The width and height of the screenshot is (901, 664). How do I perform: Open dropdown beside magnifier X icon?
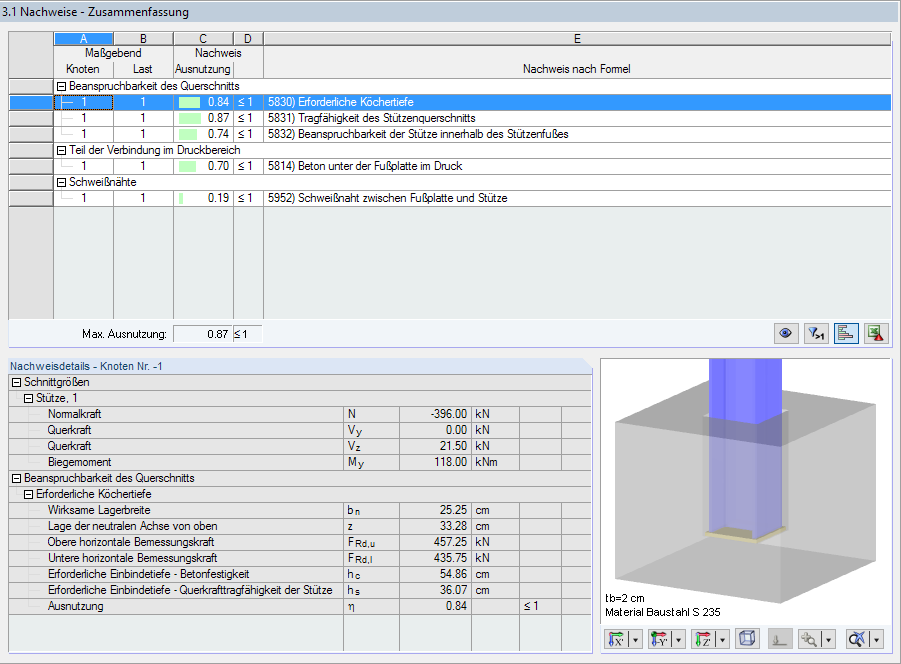[x=876, y=639]
